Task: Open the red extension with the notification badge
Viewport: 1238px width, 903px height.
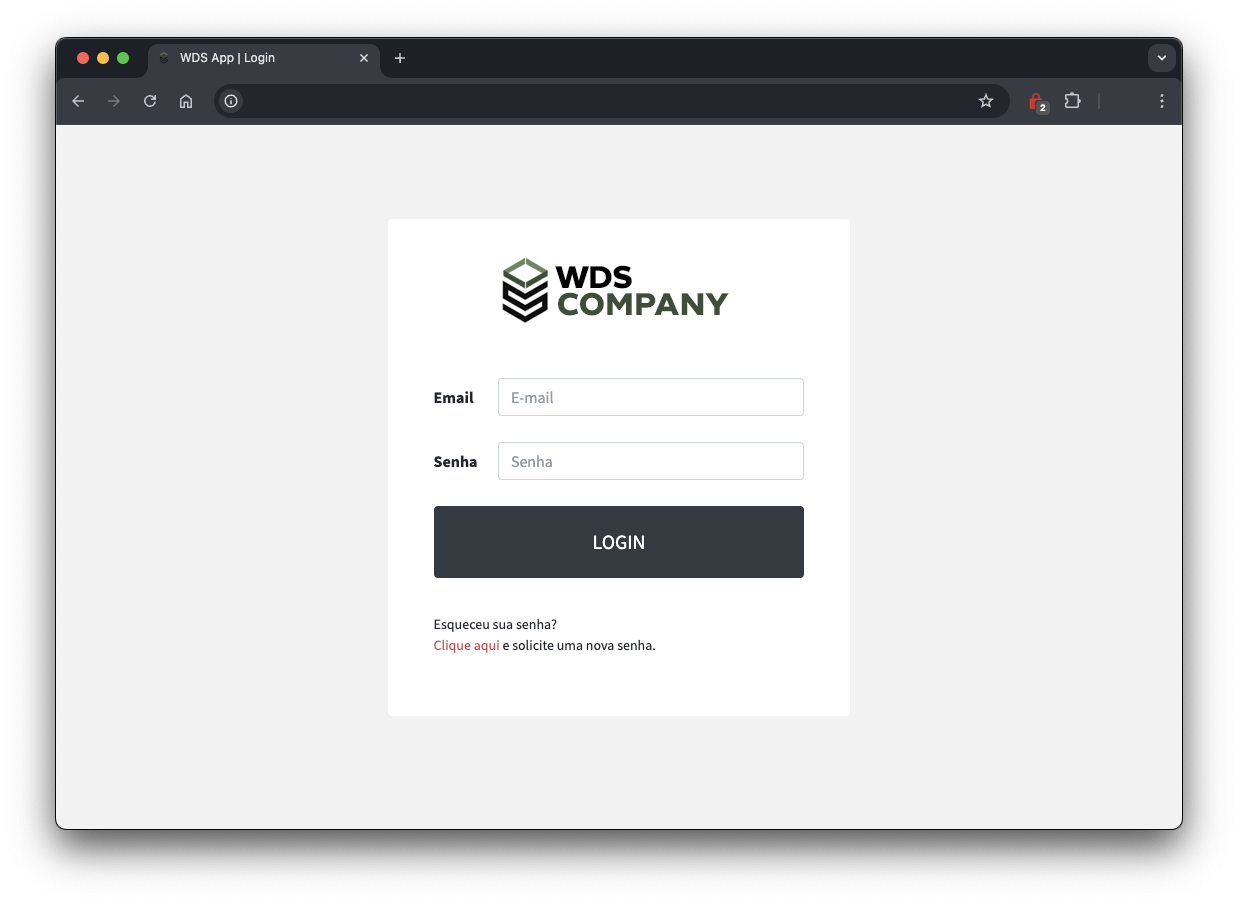Action: (x=1037, y=100)
